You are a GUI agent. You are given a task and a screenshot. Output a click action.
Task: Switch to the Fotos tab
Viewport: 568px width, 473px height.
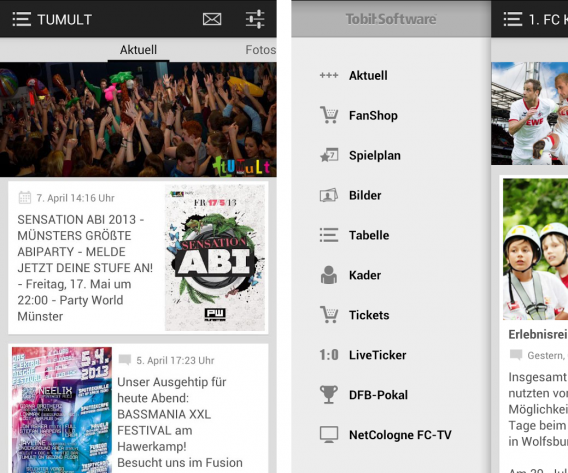point(260,50)
